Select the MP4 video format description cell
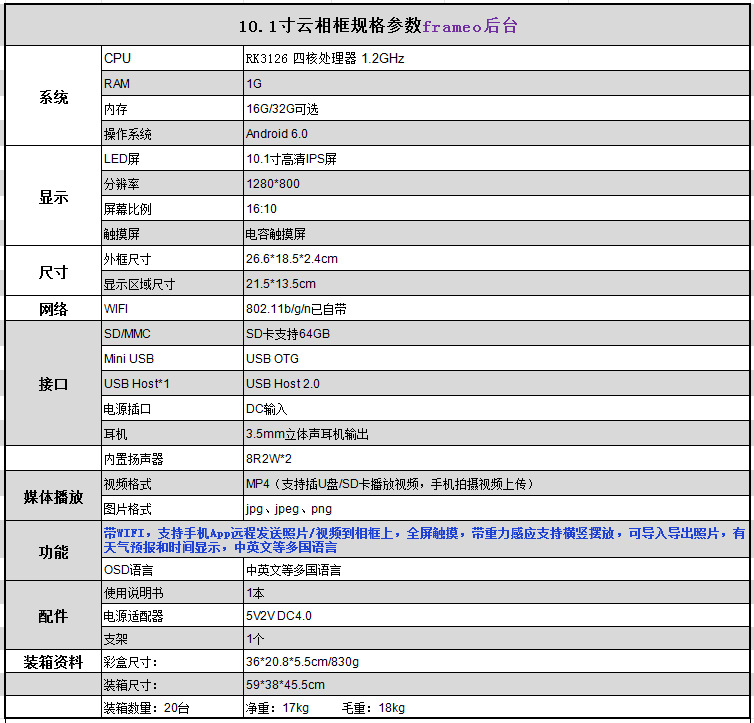Viewport: 754px width, 723px height. 496,483
